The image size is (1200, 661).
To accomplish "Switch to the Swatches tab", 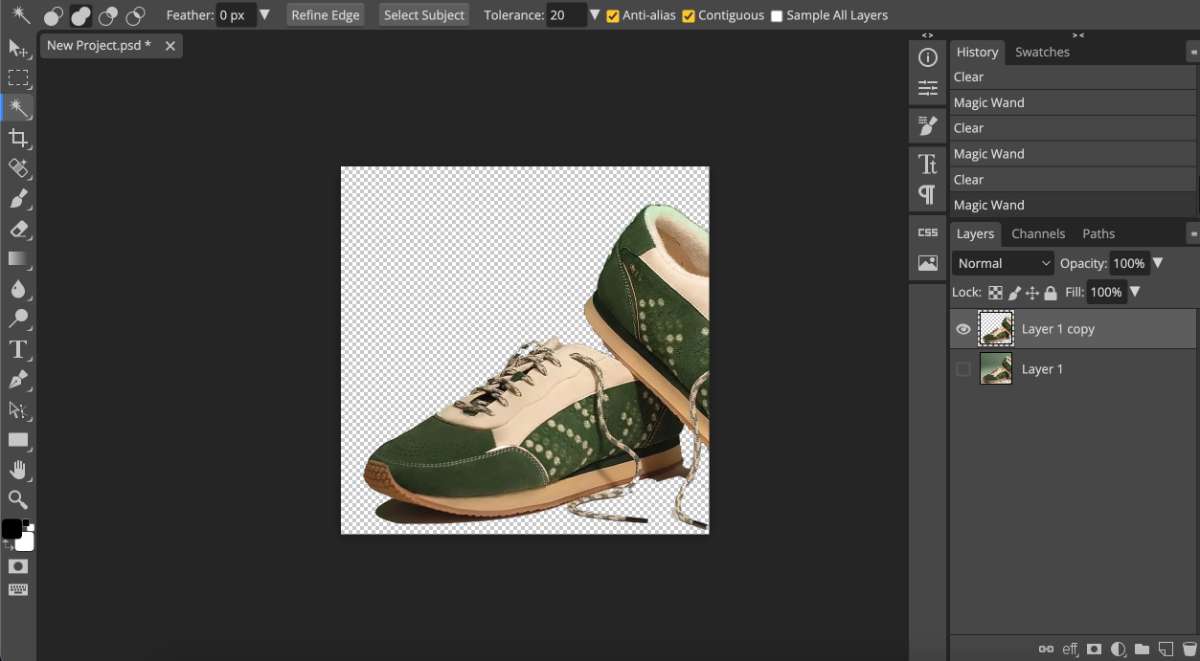I will [x=1042, y=52].
